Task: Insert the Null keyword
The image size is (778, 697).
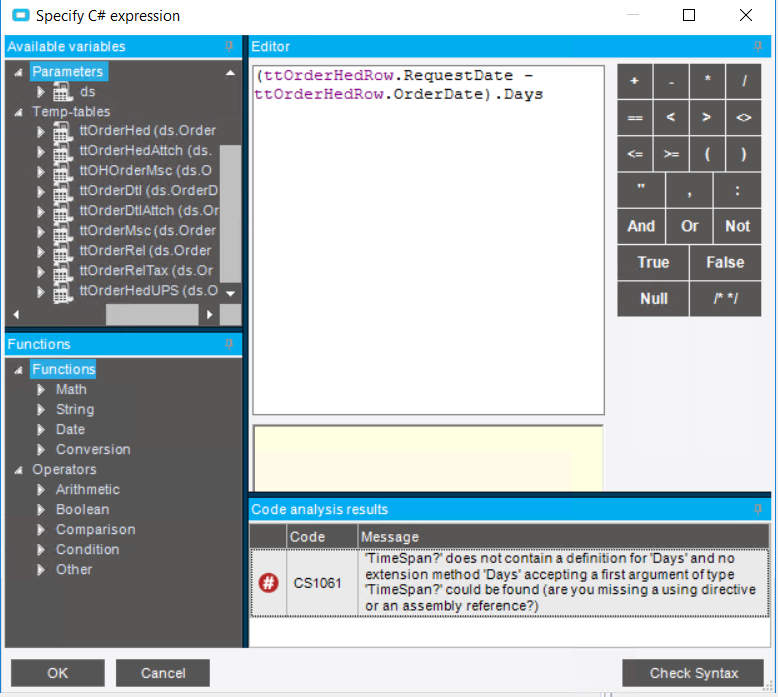Action: tap(653, 299)
